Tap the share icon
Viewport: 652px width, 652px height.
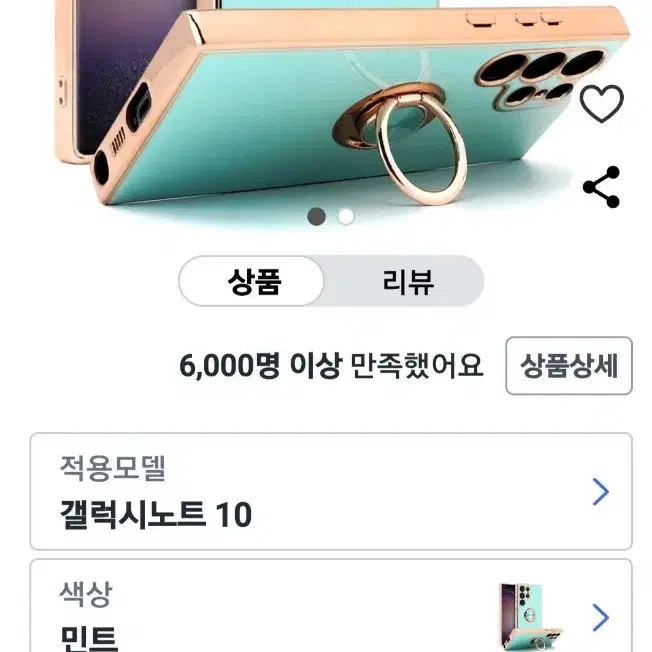(x=601, y=187)
